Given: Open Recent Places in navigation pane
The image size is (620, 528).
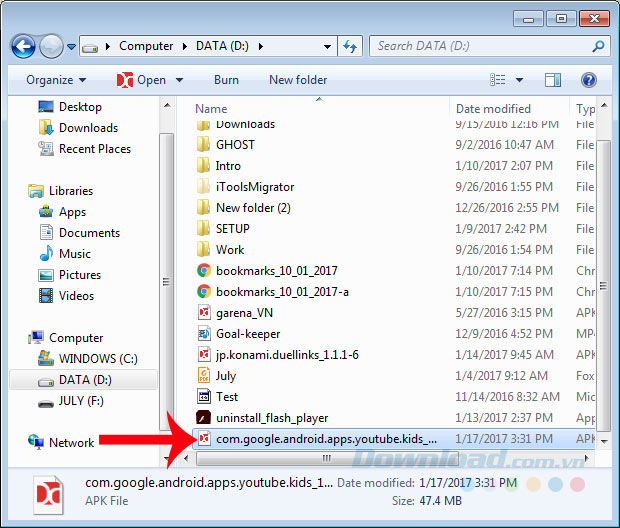Looking at the screenshot, I should pyautogui.click(x=84, y=149).
